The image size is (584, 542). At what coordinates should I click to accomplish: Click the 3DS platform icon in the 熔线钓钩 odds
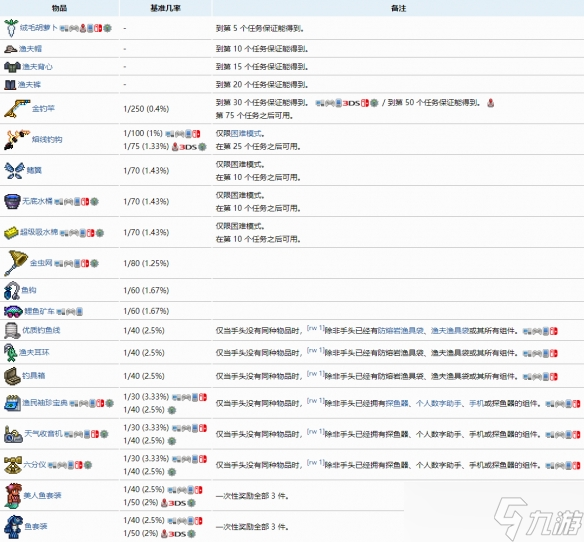(x=188, y=147)
